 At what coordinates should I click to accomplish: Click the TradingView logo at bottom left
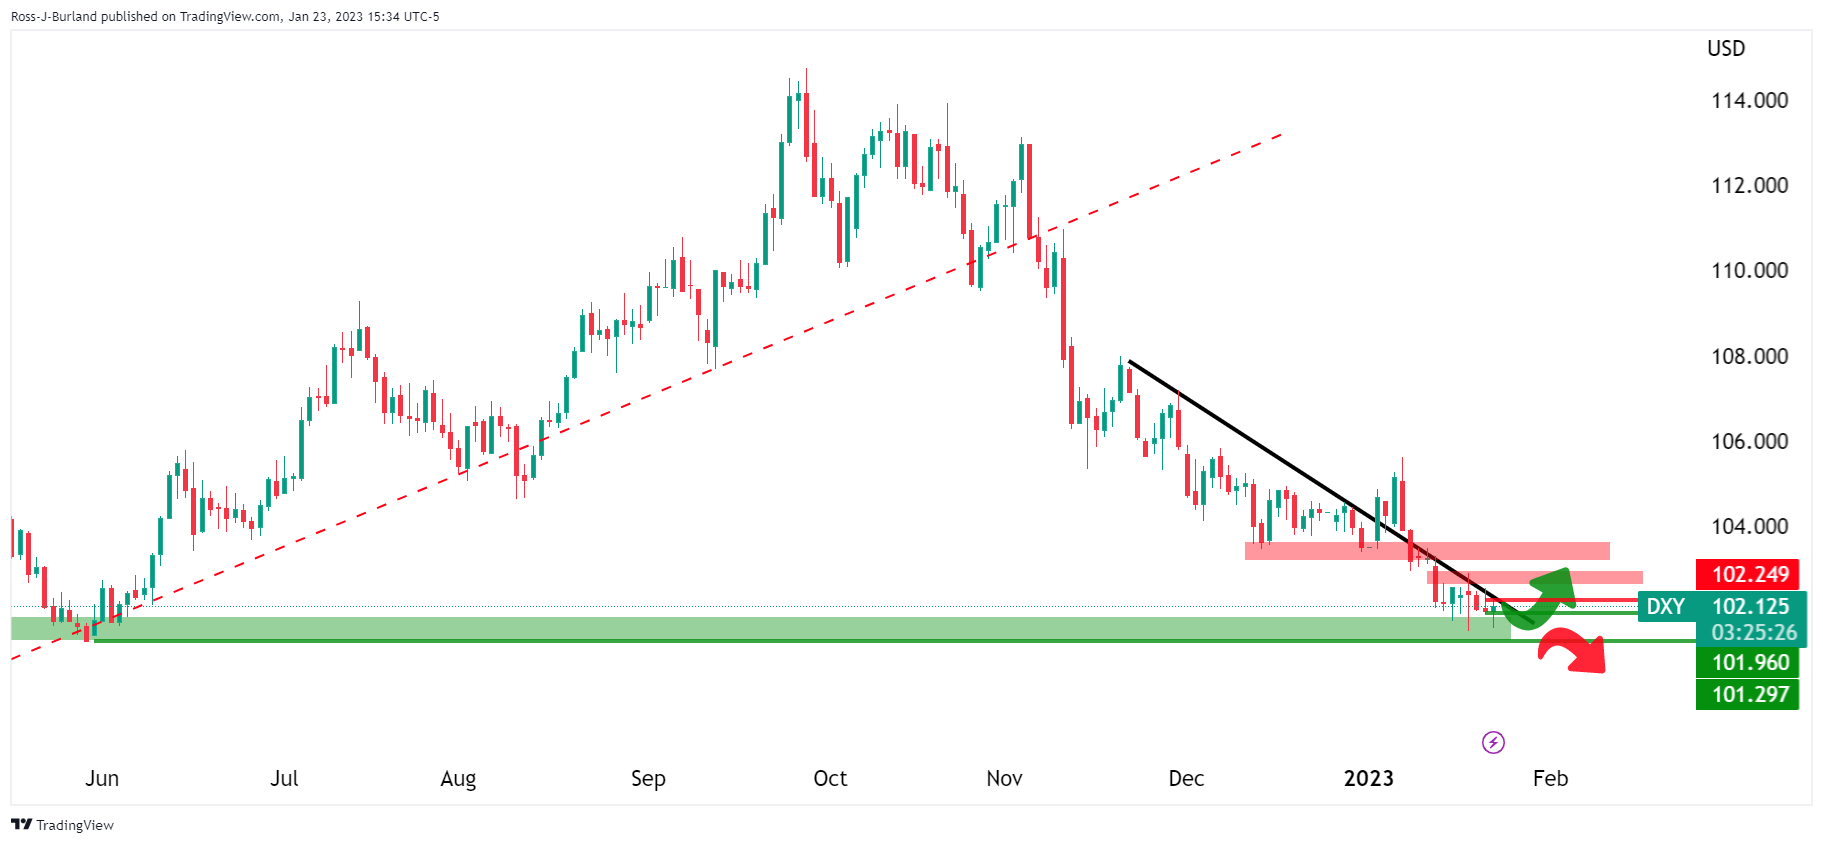[62, 825]
